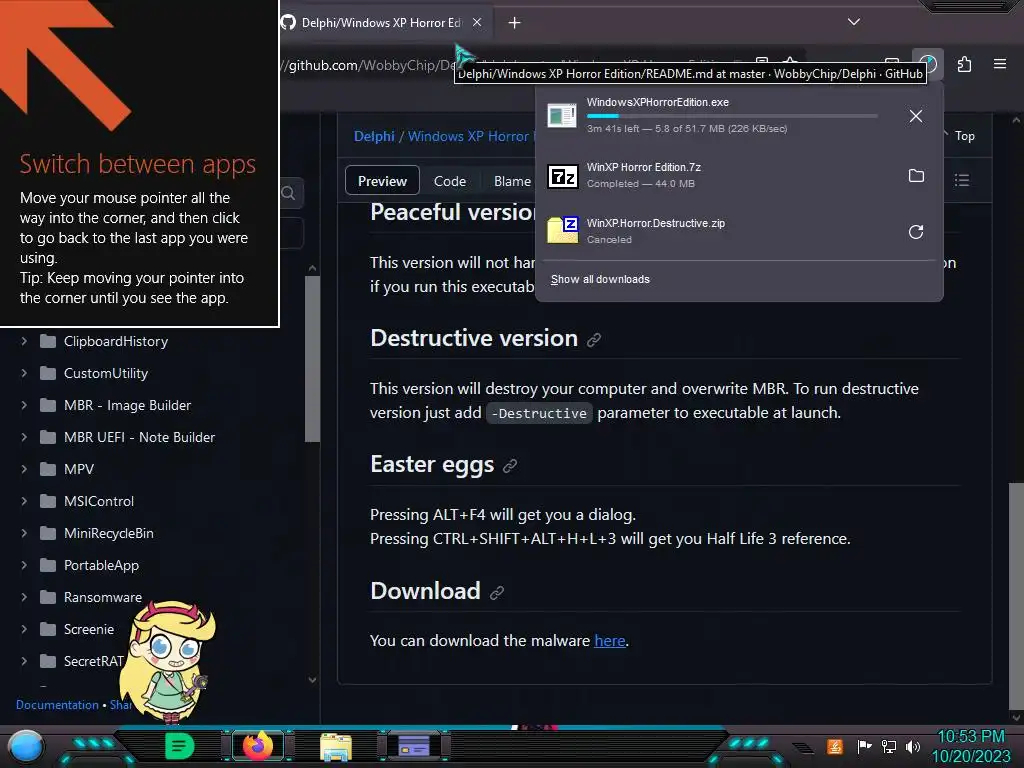Open the Action Center flag icon
1024x768 pixels.
(x=864, y=746)
